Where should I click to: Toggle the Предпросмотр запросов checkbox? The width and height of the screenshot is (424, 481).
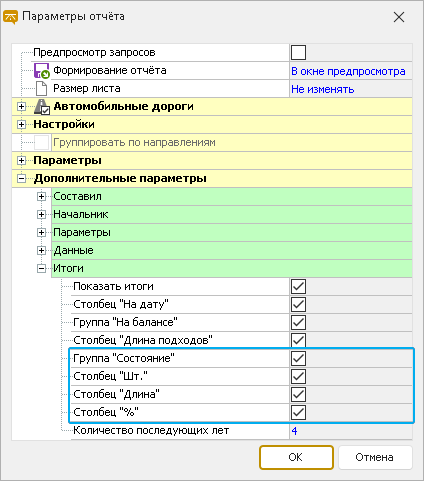coord(298,52)
